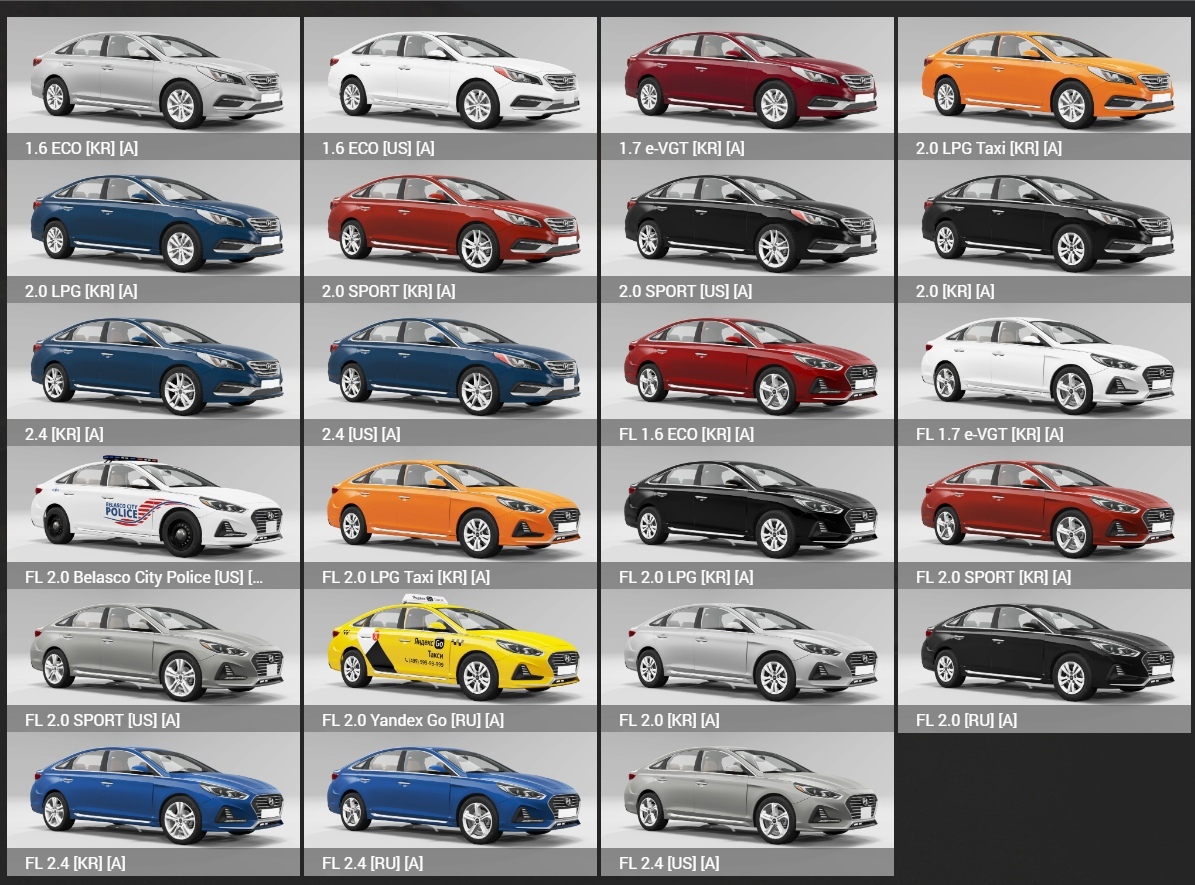Click the grey FL 2.0 SPORT [US] label
Image resolution: width=1195 pixels, height=885 pixels.
102,720
